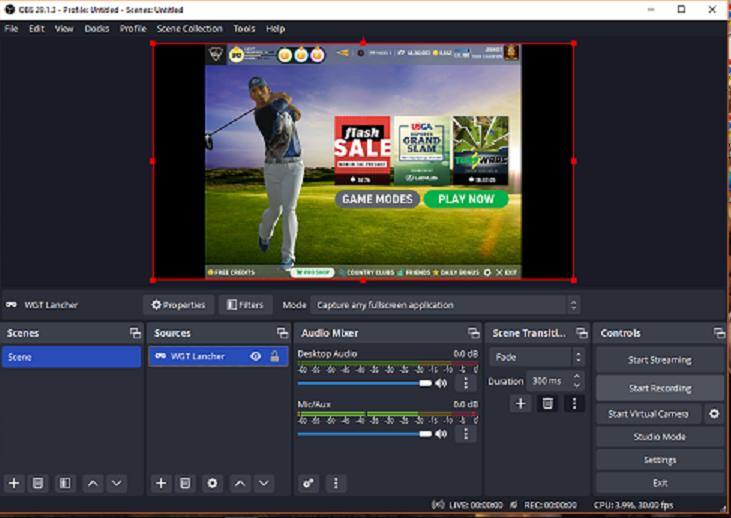Image resolution: width=731 pixels, height=518 pixels.
Task: Open the Tools menu
Action: tap(244, 29)
